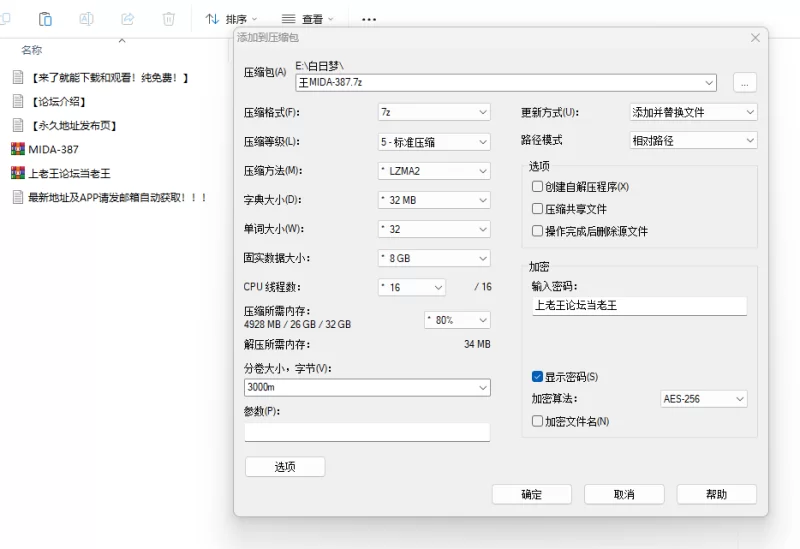The image size is (800, 549).
Task: Select the 【来了就能下载和观看！纯免费！】 file
Action: pos(101,78)
